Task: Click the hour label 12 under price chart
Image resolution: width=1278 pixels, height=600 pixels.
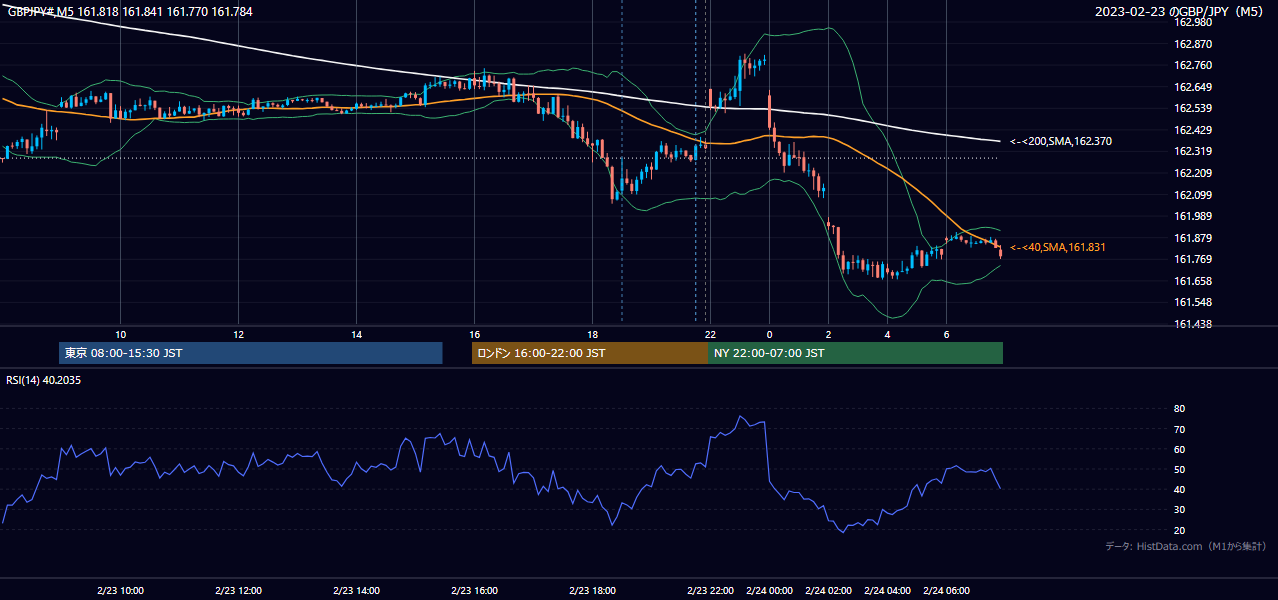Action: (x=238, y=334)
